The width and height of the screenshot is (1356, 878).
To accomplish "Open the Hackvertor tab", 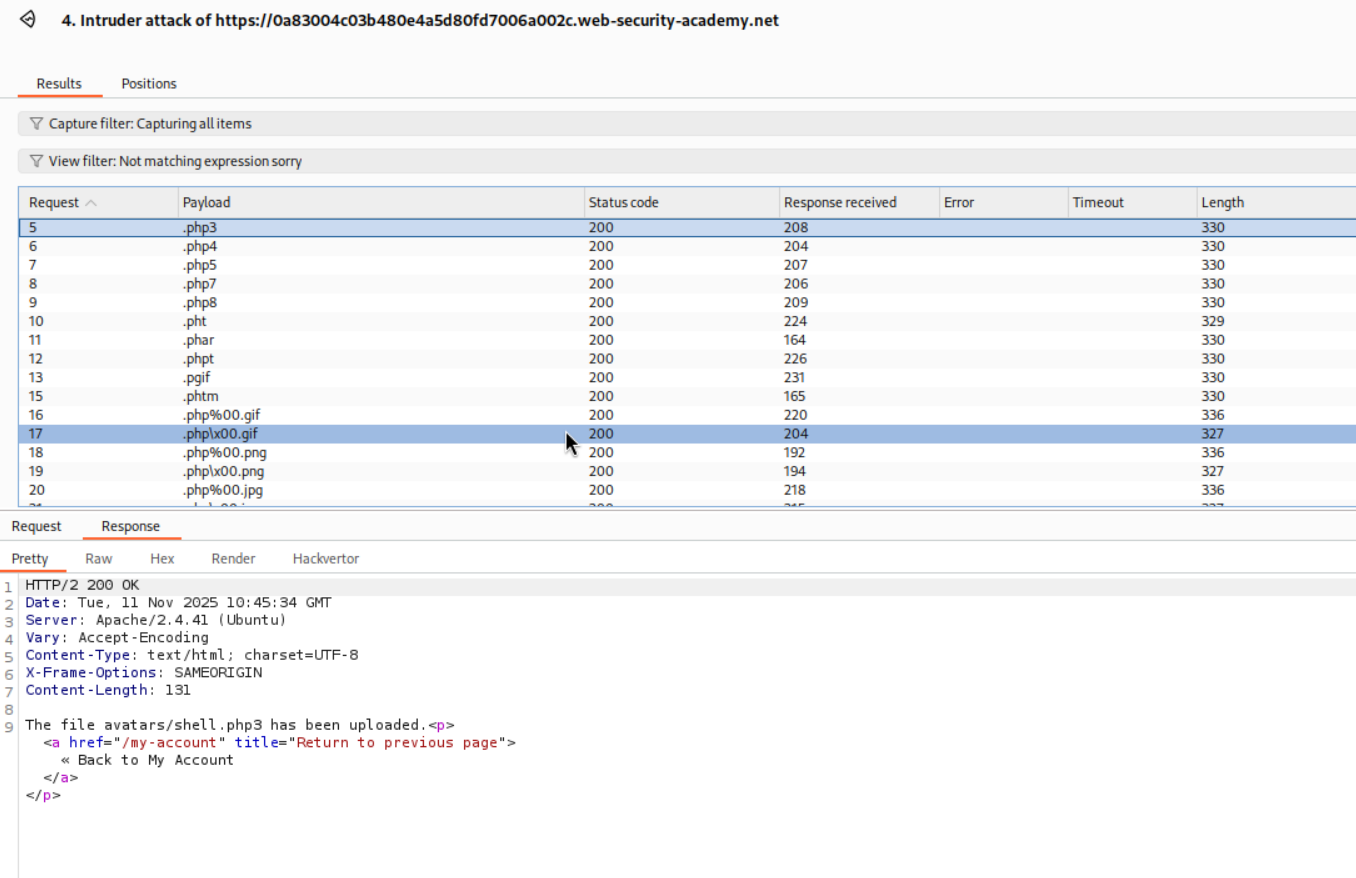I will click(325, 558).
